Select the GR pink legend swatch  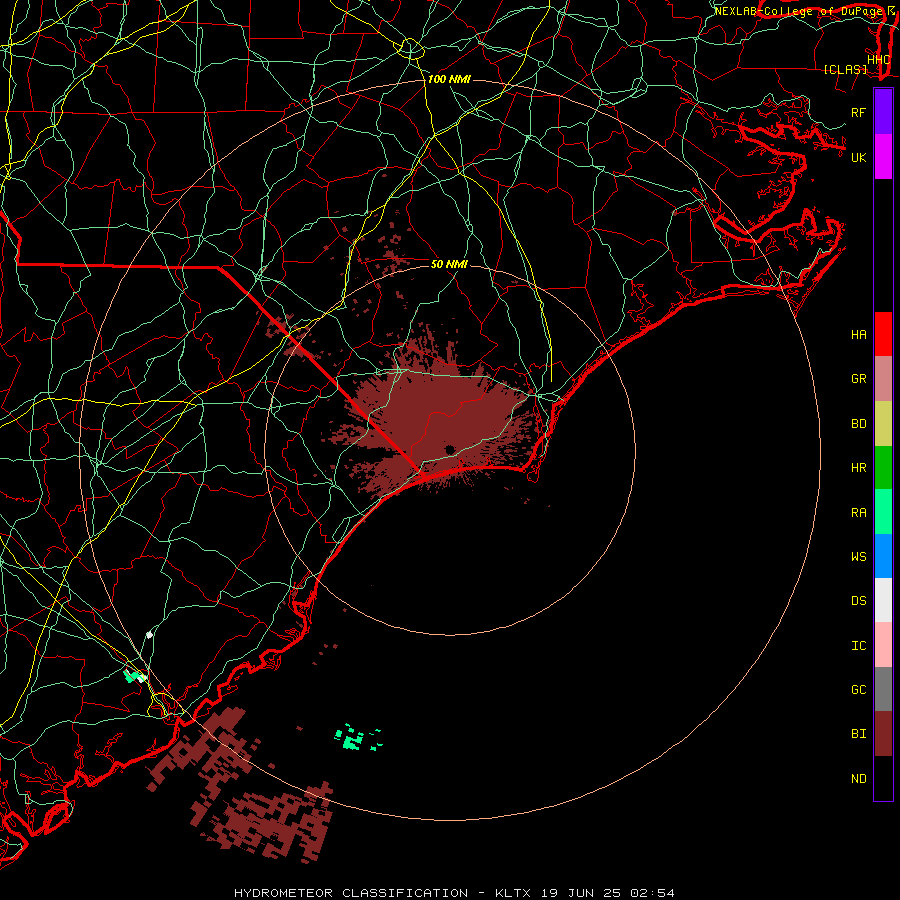(883, 378)
